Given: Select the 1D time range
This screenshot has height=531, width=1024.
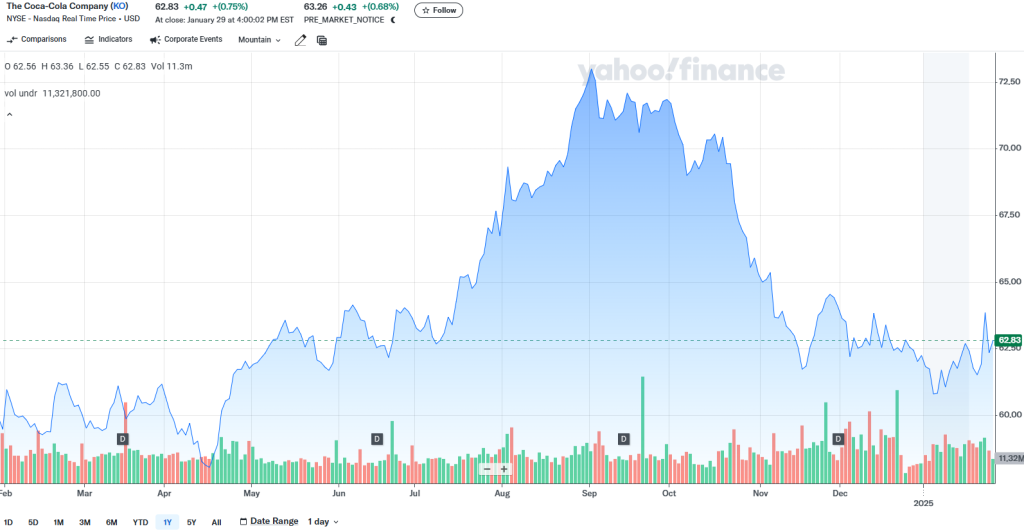Looking at the screenshot, I should tap(9, 522).
